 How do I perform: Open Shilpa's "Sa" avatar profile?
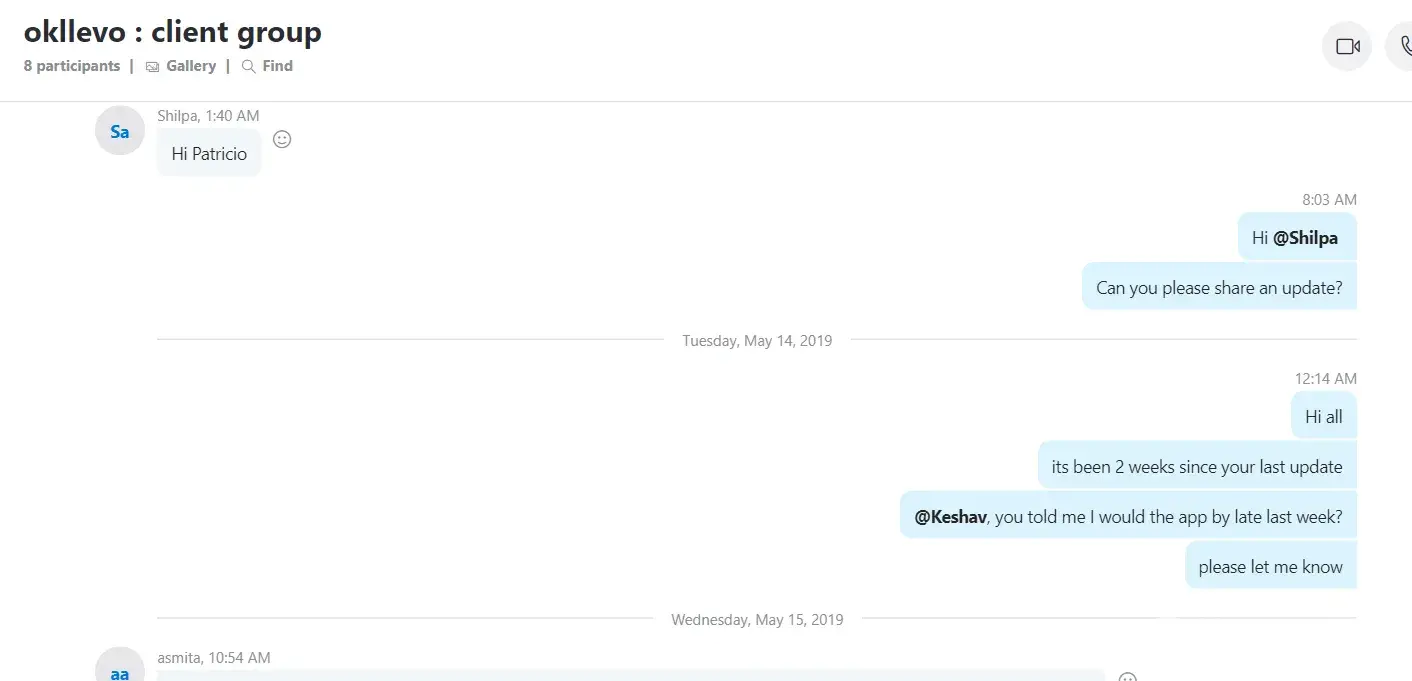pyautogui.click(x=120, y=131)
